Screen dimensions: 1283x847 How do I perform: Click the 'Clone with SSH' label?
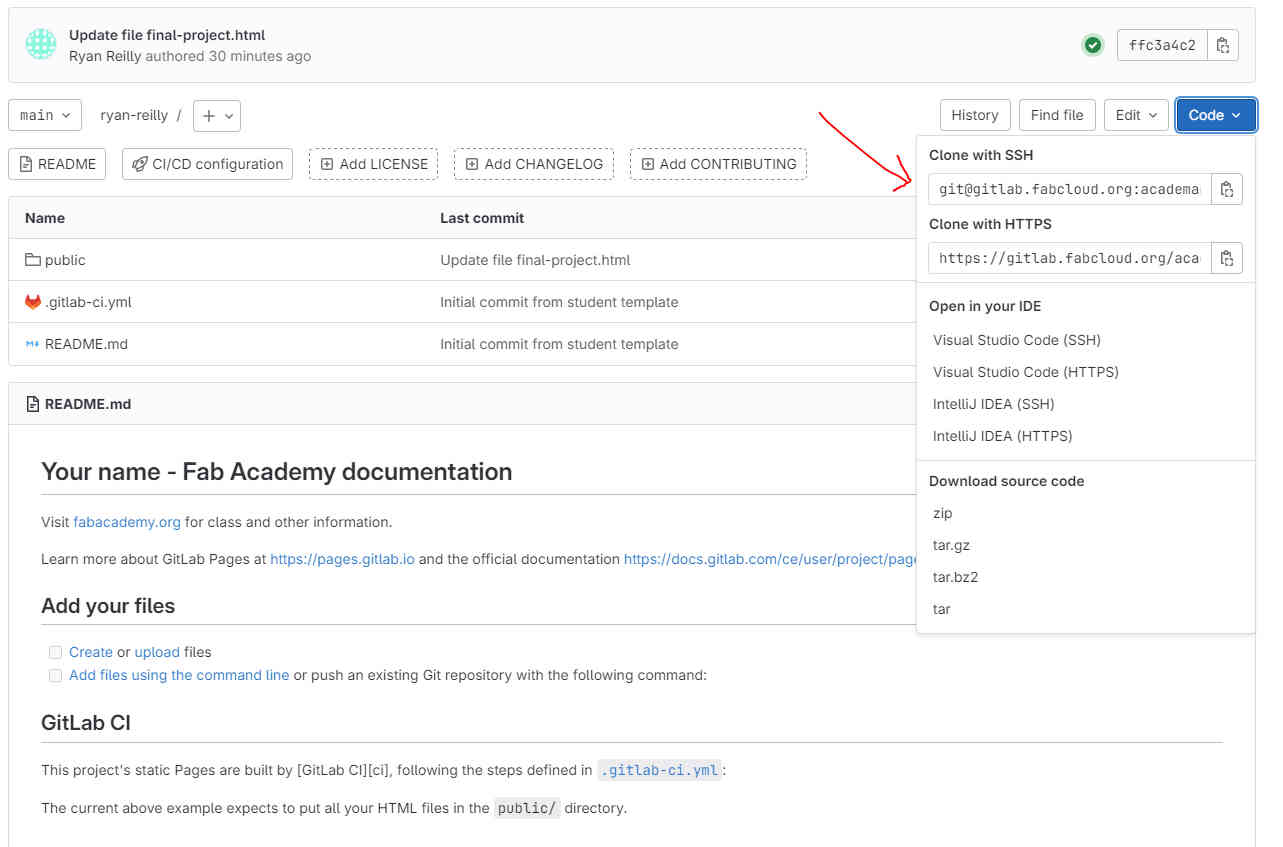click(x=981, y=155)
